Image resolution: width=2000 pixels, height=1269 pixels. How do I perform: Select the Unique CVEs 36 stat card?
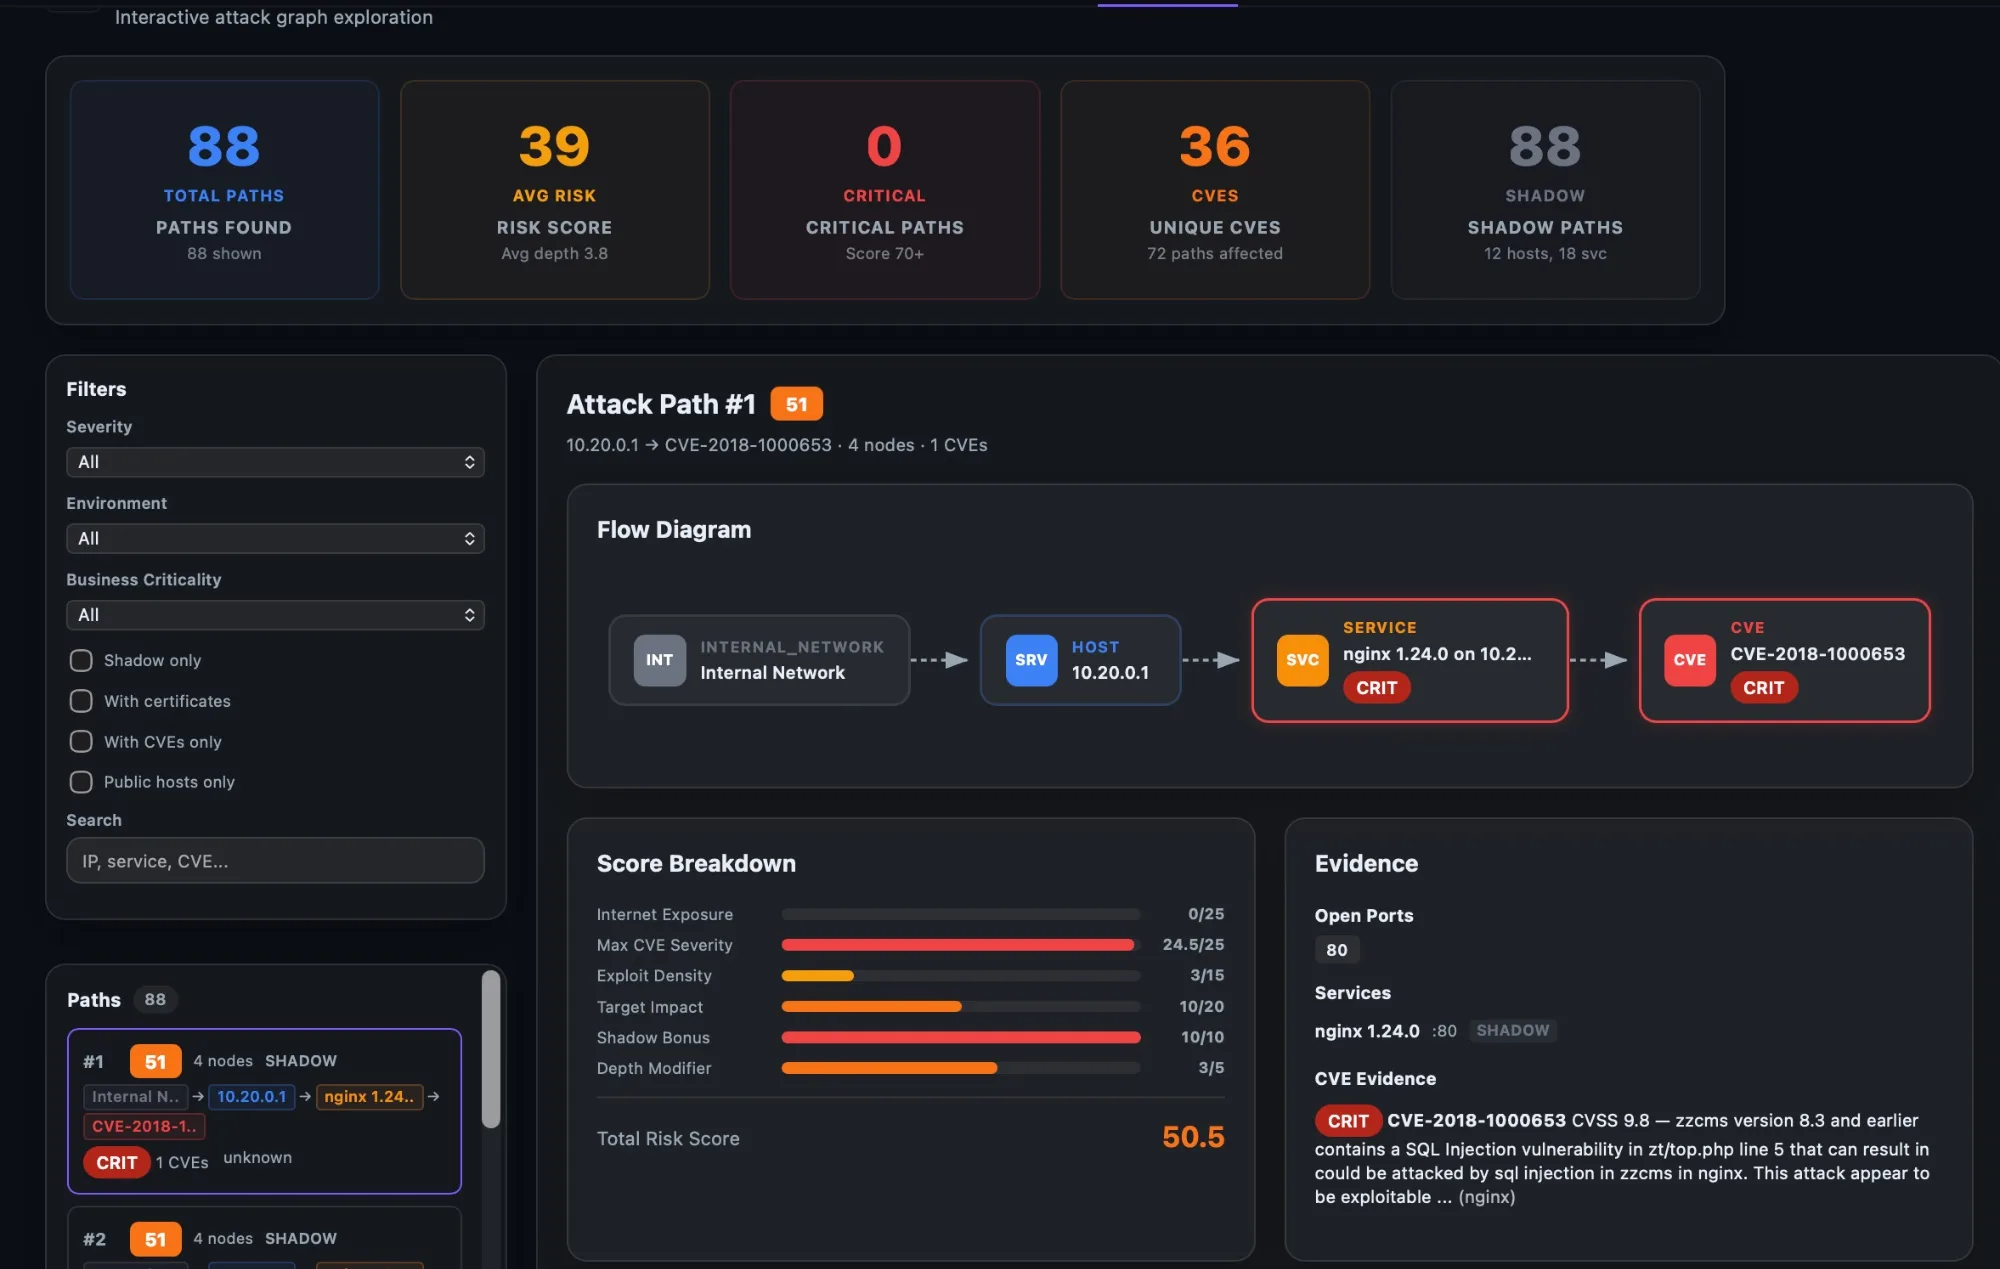tap(1215, 190)
